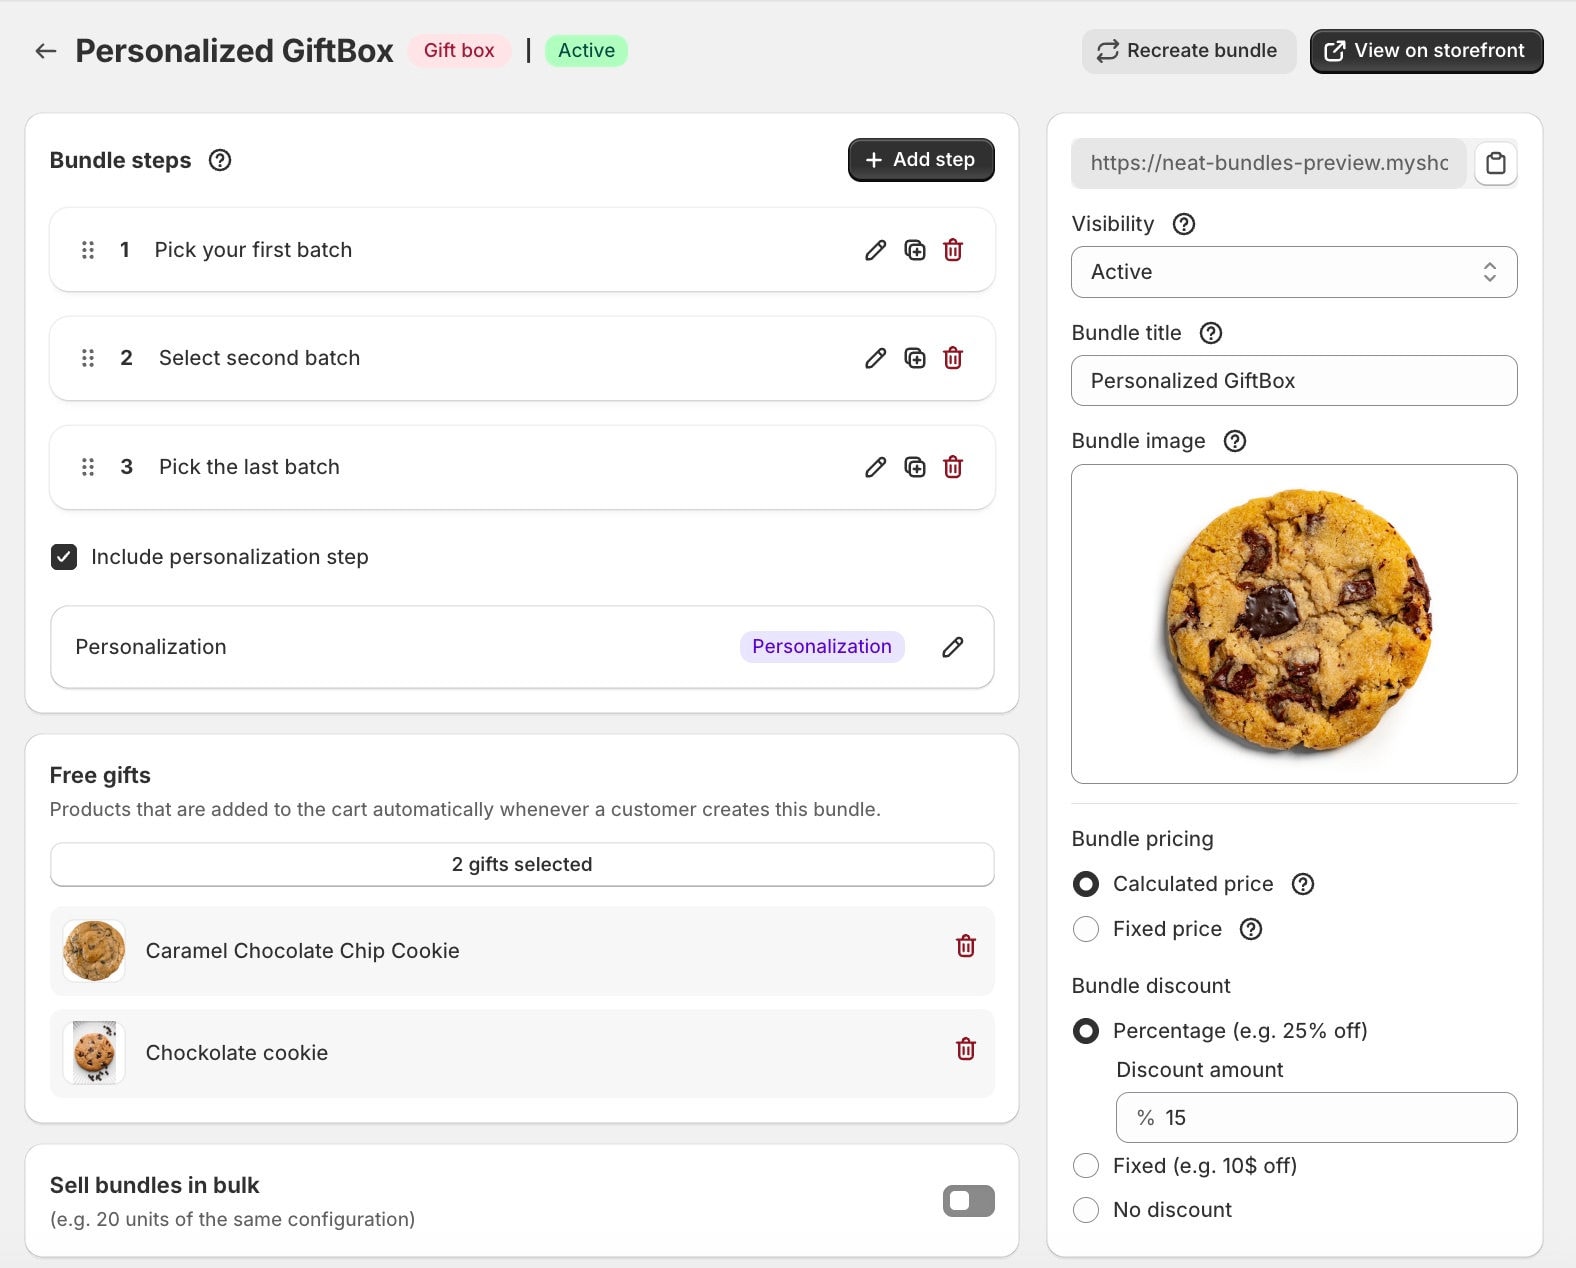Click the Discount amount field

[x=1316, y=1118]
